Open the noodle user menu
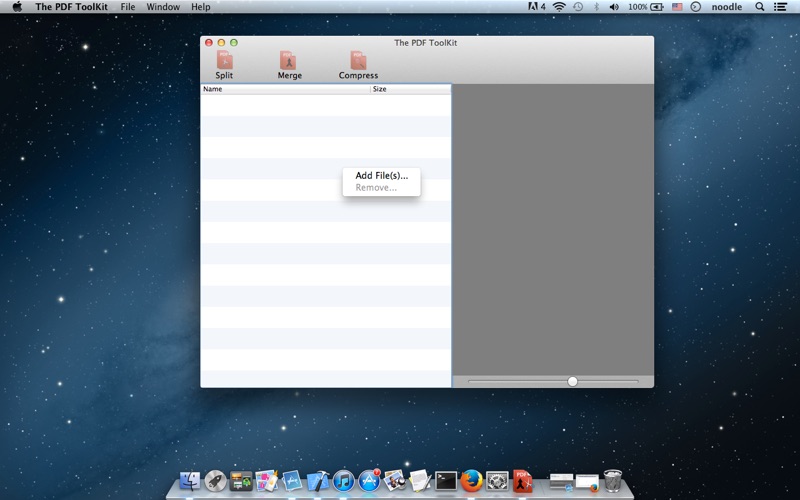The width and height of the screenshot is (800, 500). click(x=727, y=7)
